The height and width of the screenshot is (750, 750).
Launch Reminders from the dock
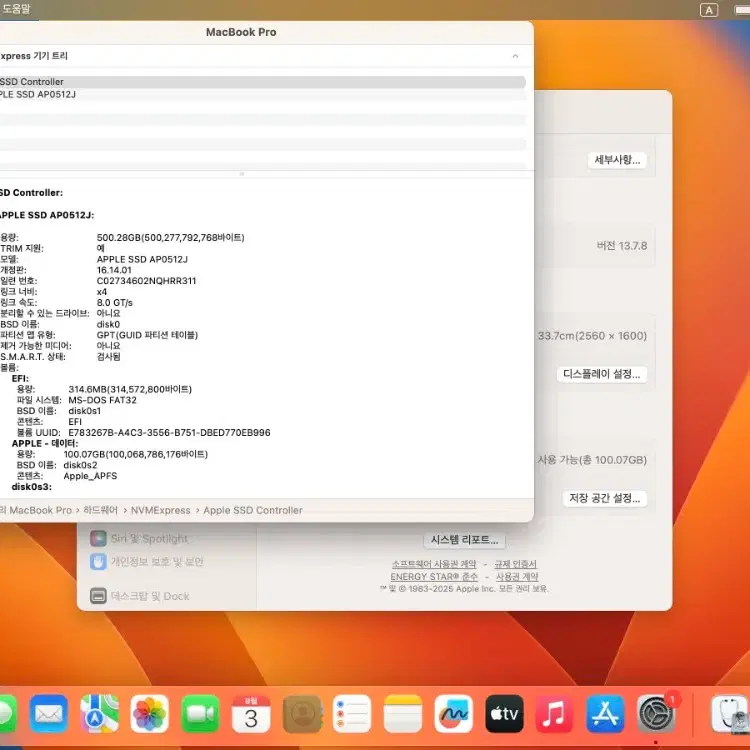[352, 714]
